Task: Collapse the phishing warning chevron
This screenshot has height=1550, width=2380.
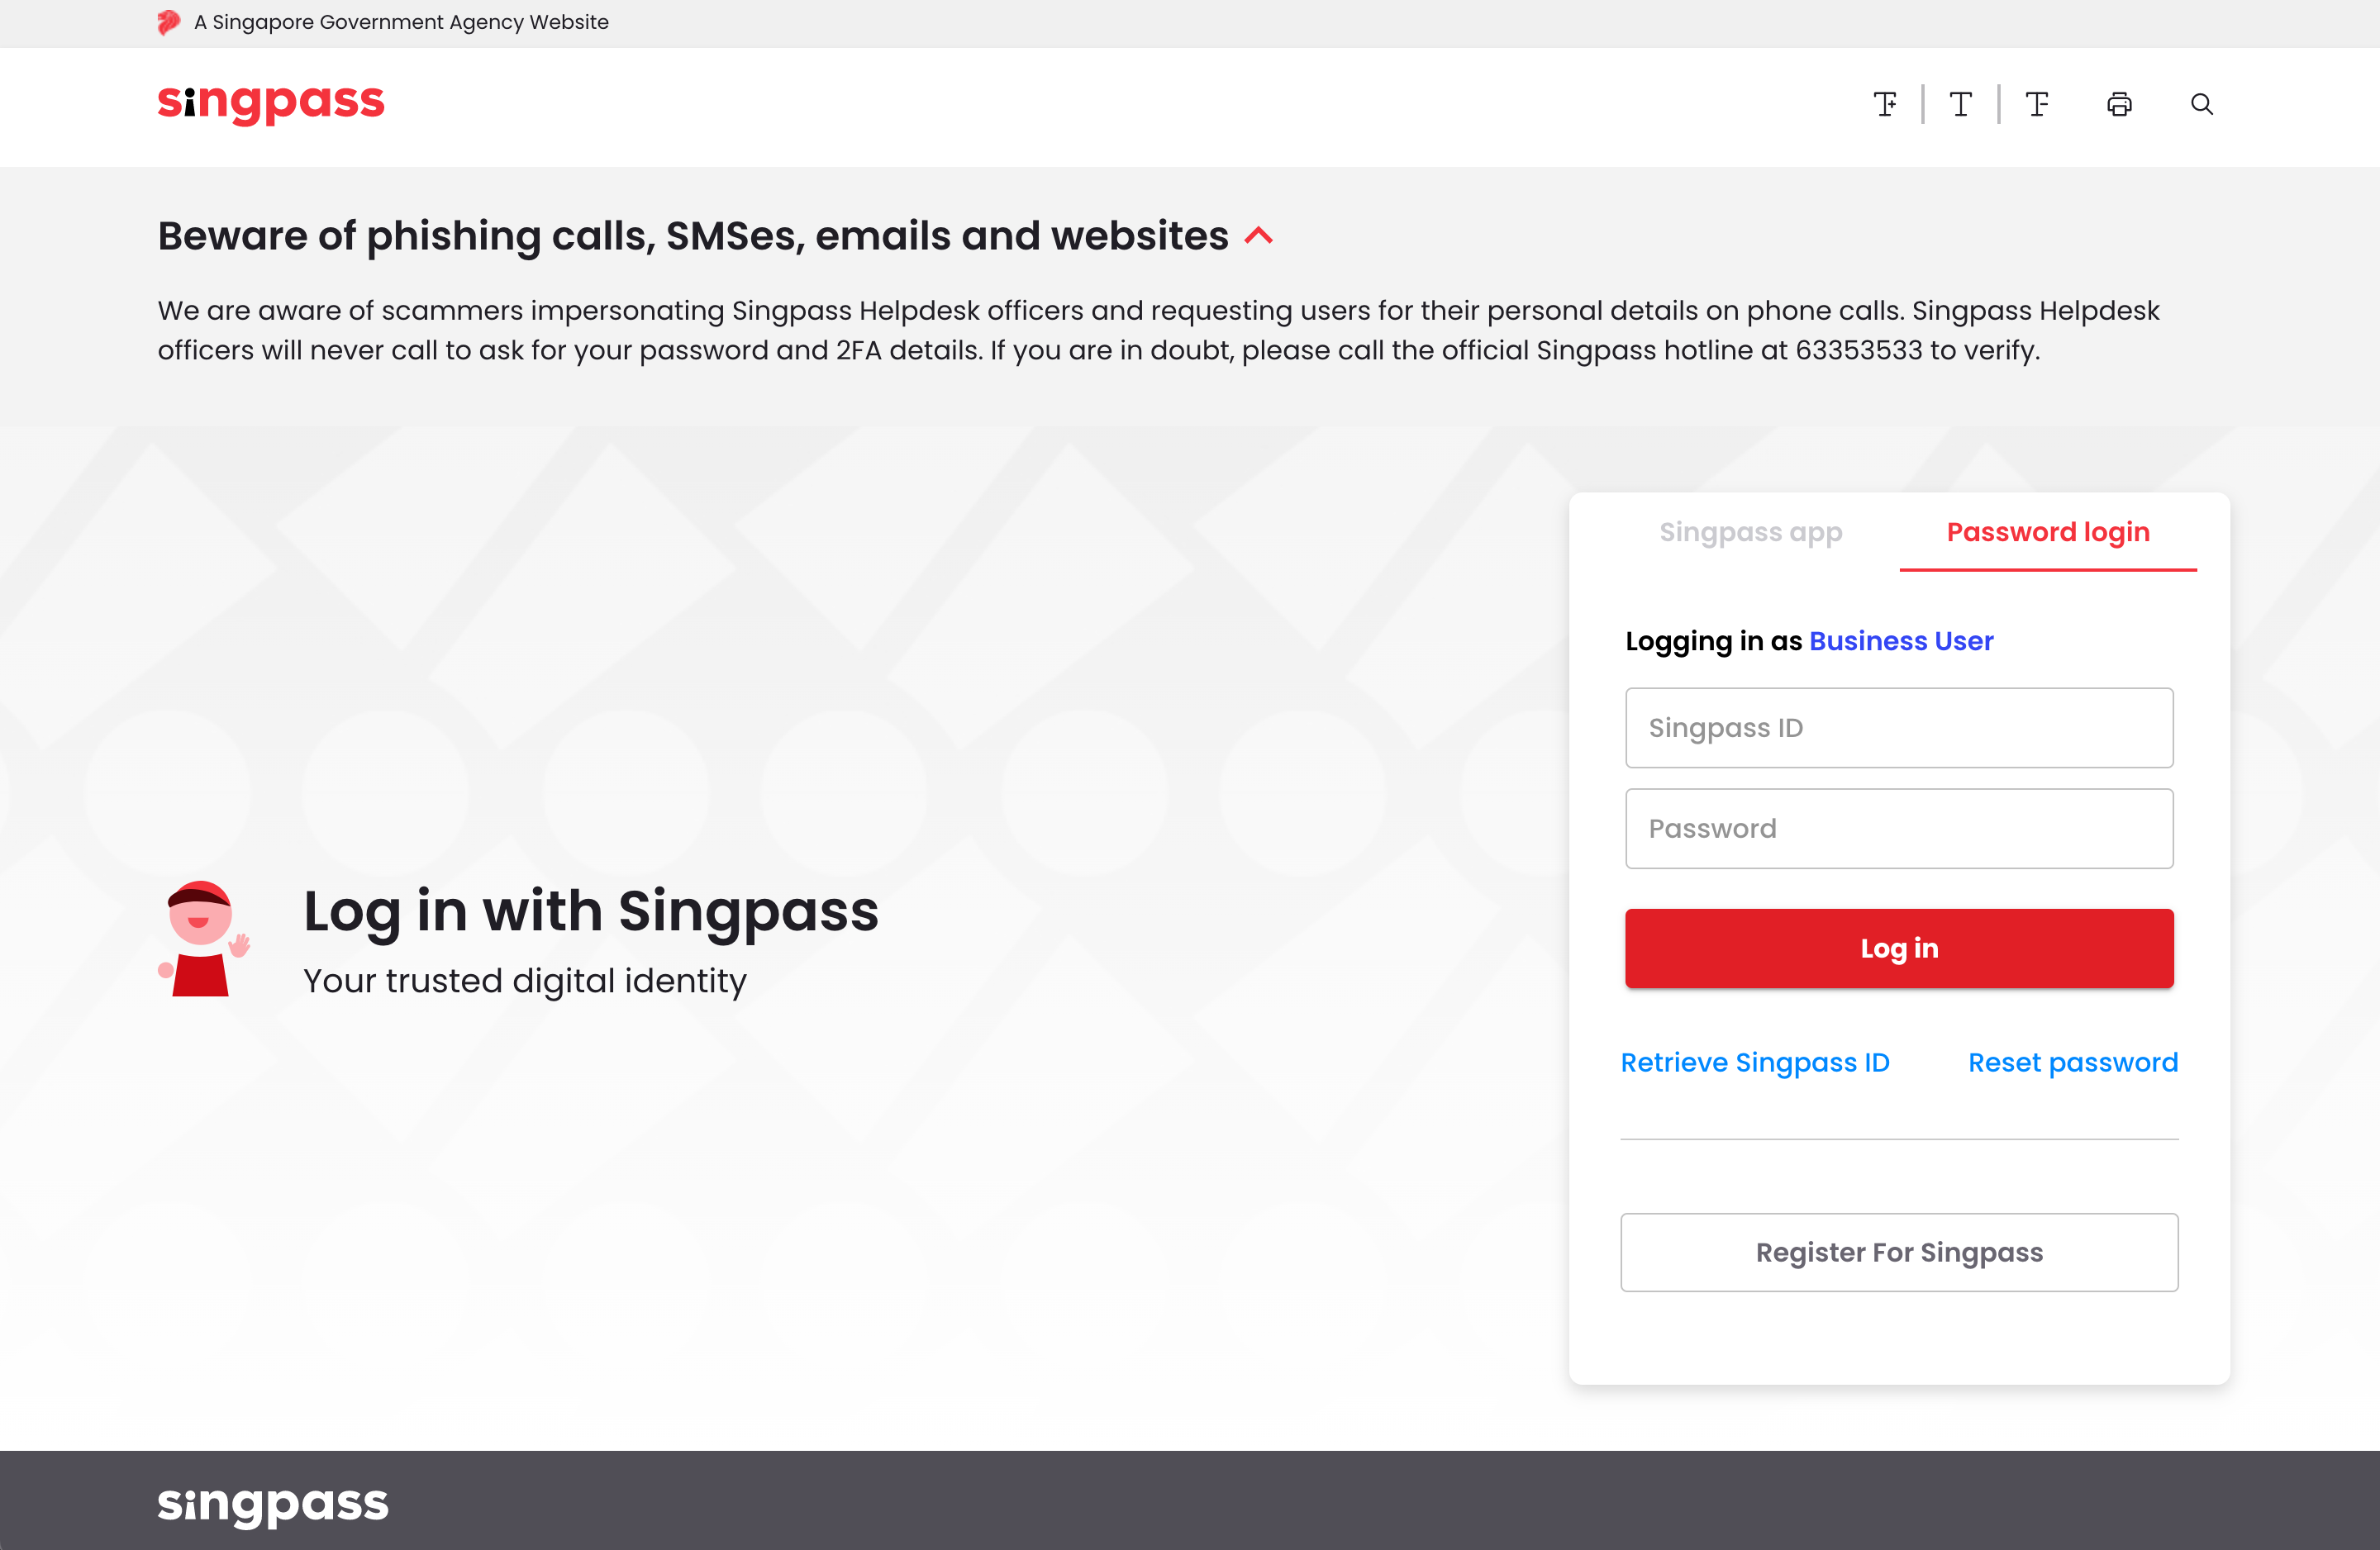Action: click(x=1259, y=236)
